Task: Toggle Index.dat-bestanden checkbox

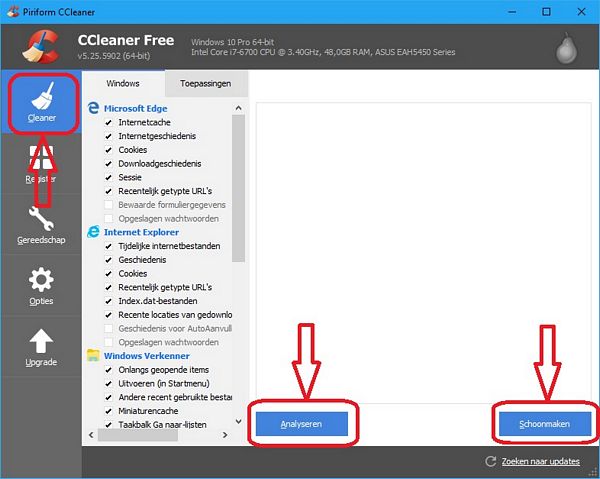Action: pyautogui.click(x=109, y=301)
